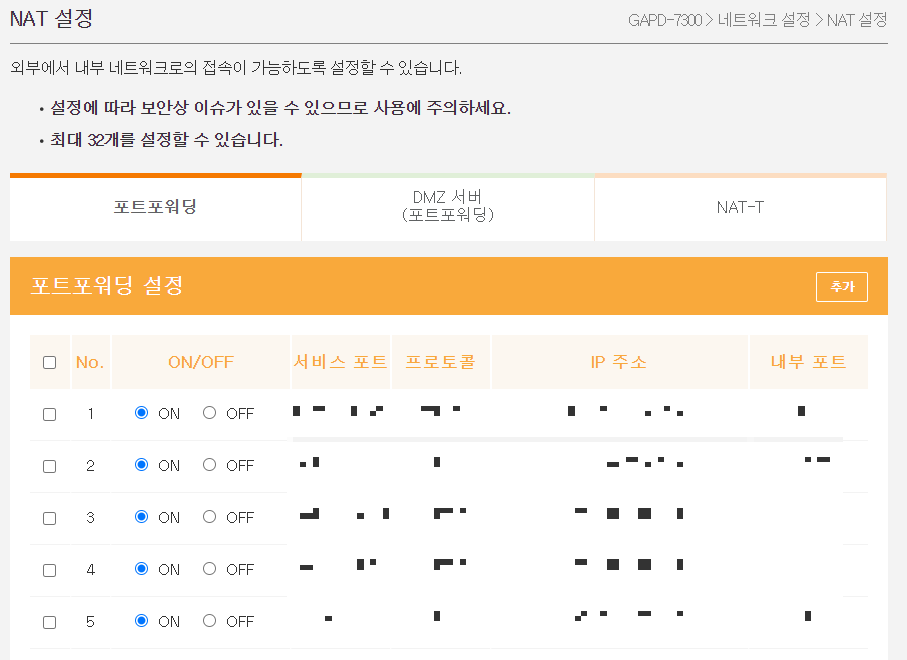Tick the checkbox for rule 1
This screenshot has height=660, width=907.
coord(50,415)
